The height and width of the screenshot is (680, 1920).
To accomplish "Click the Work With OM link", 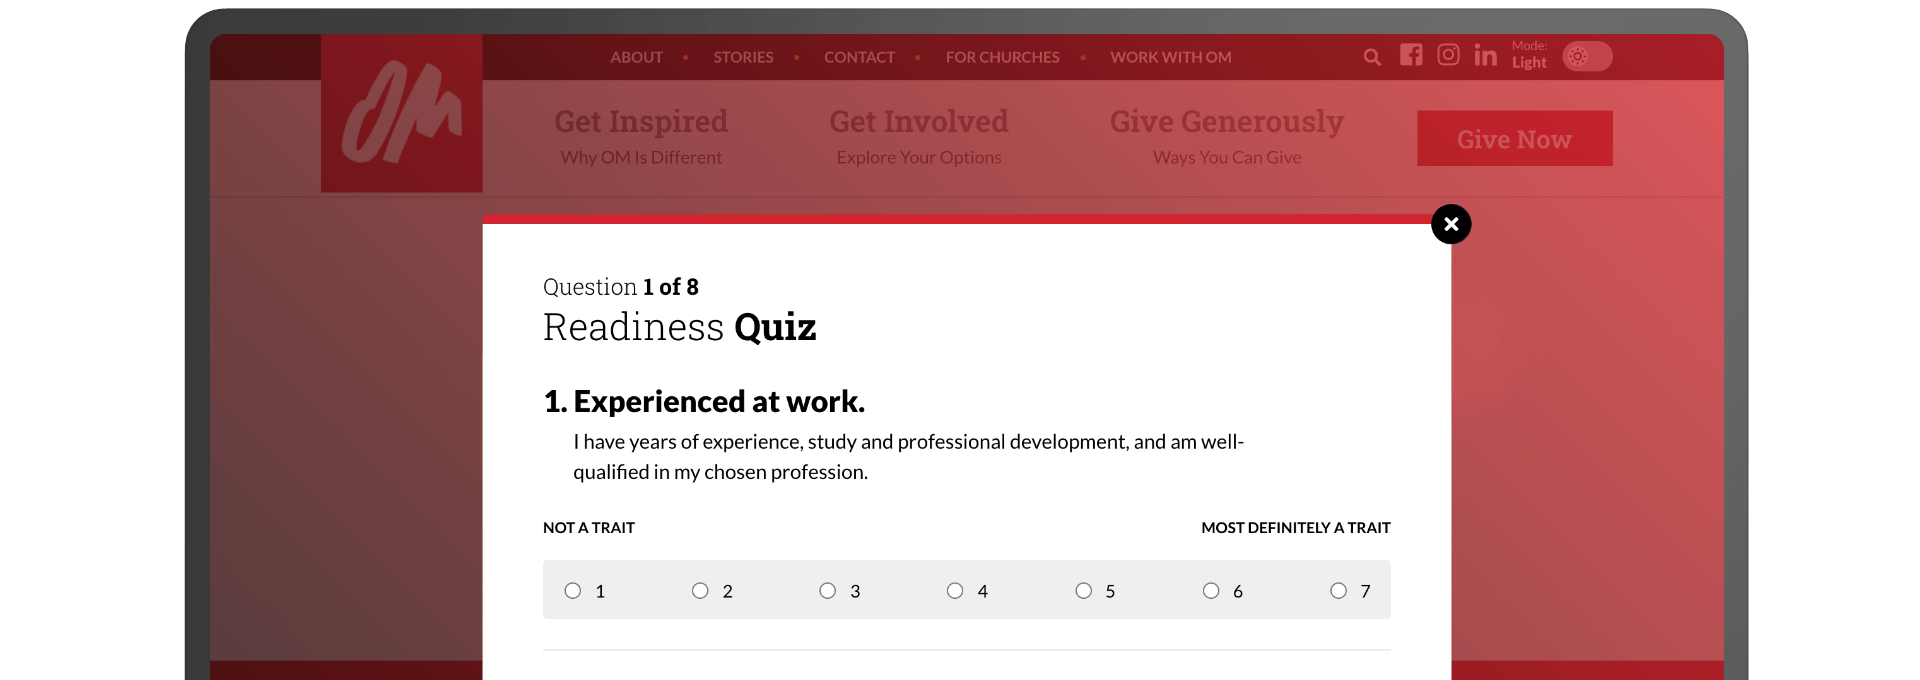I will click(1170, 58).
